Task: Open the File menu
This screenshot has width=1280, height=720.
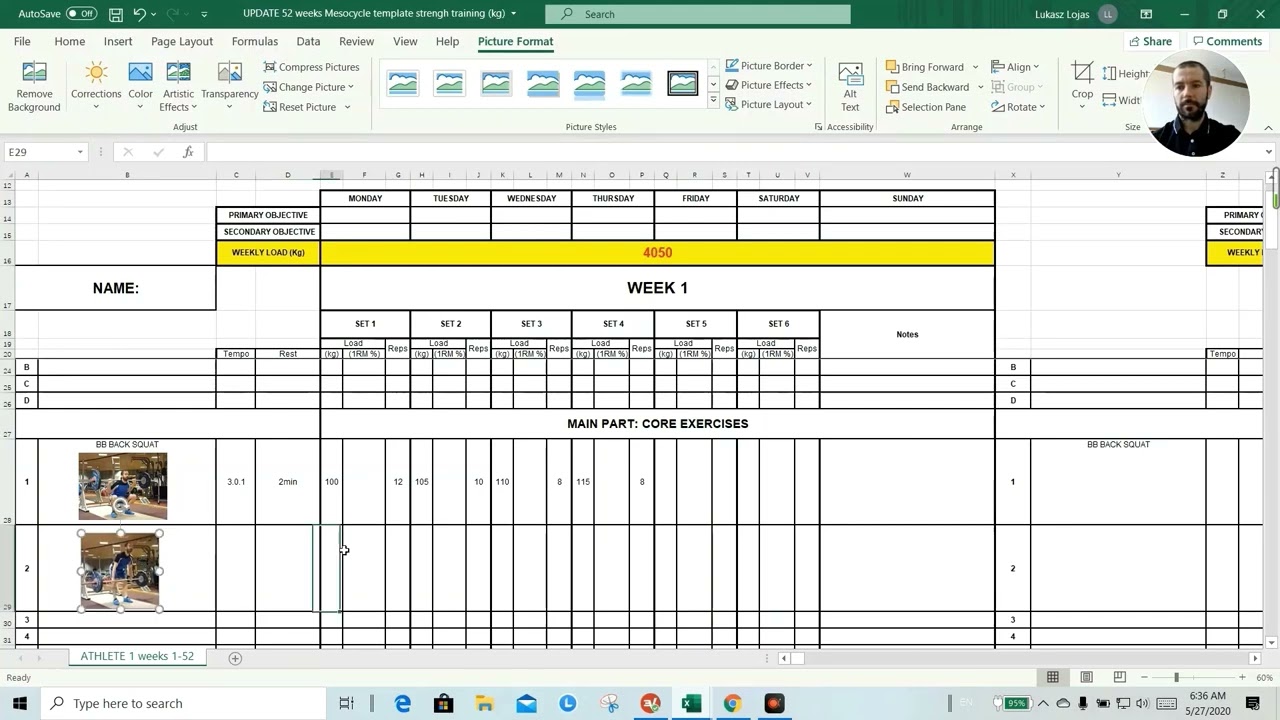Action: click(x=22, y=41)
